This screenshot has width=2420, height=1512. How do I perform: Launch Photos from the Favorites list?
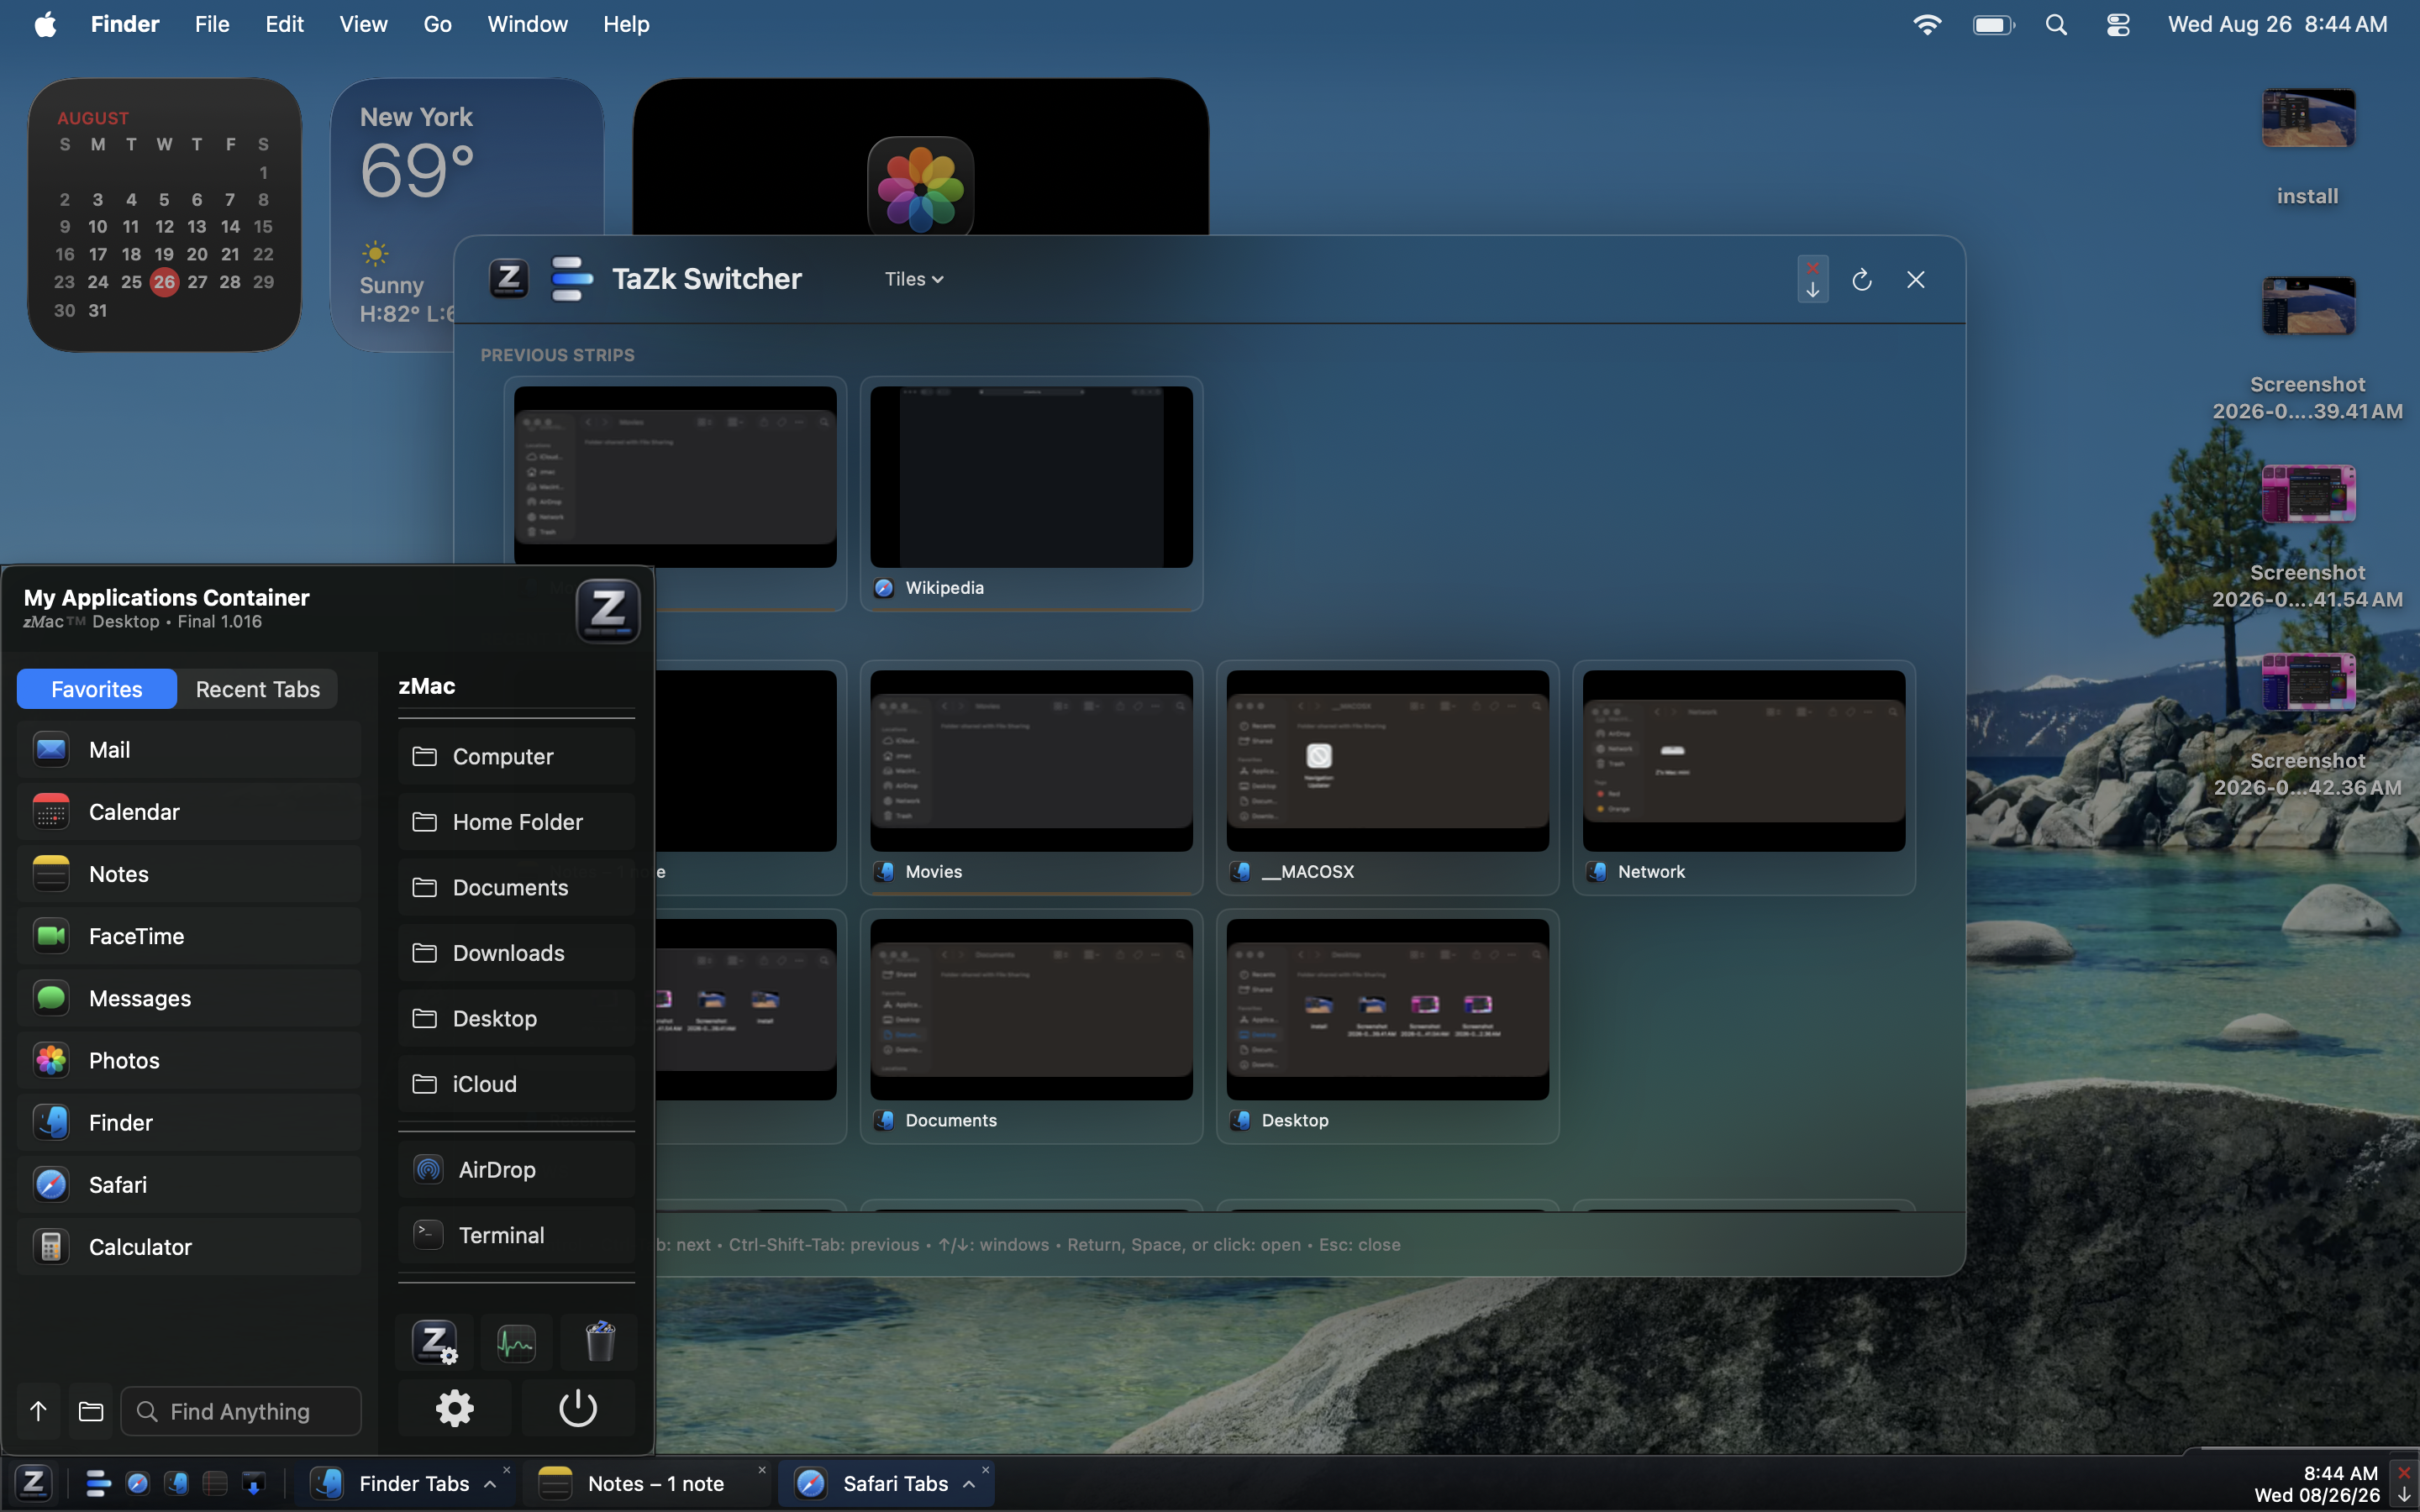tap(189, 1060)
